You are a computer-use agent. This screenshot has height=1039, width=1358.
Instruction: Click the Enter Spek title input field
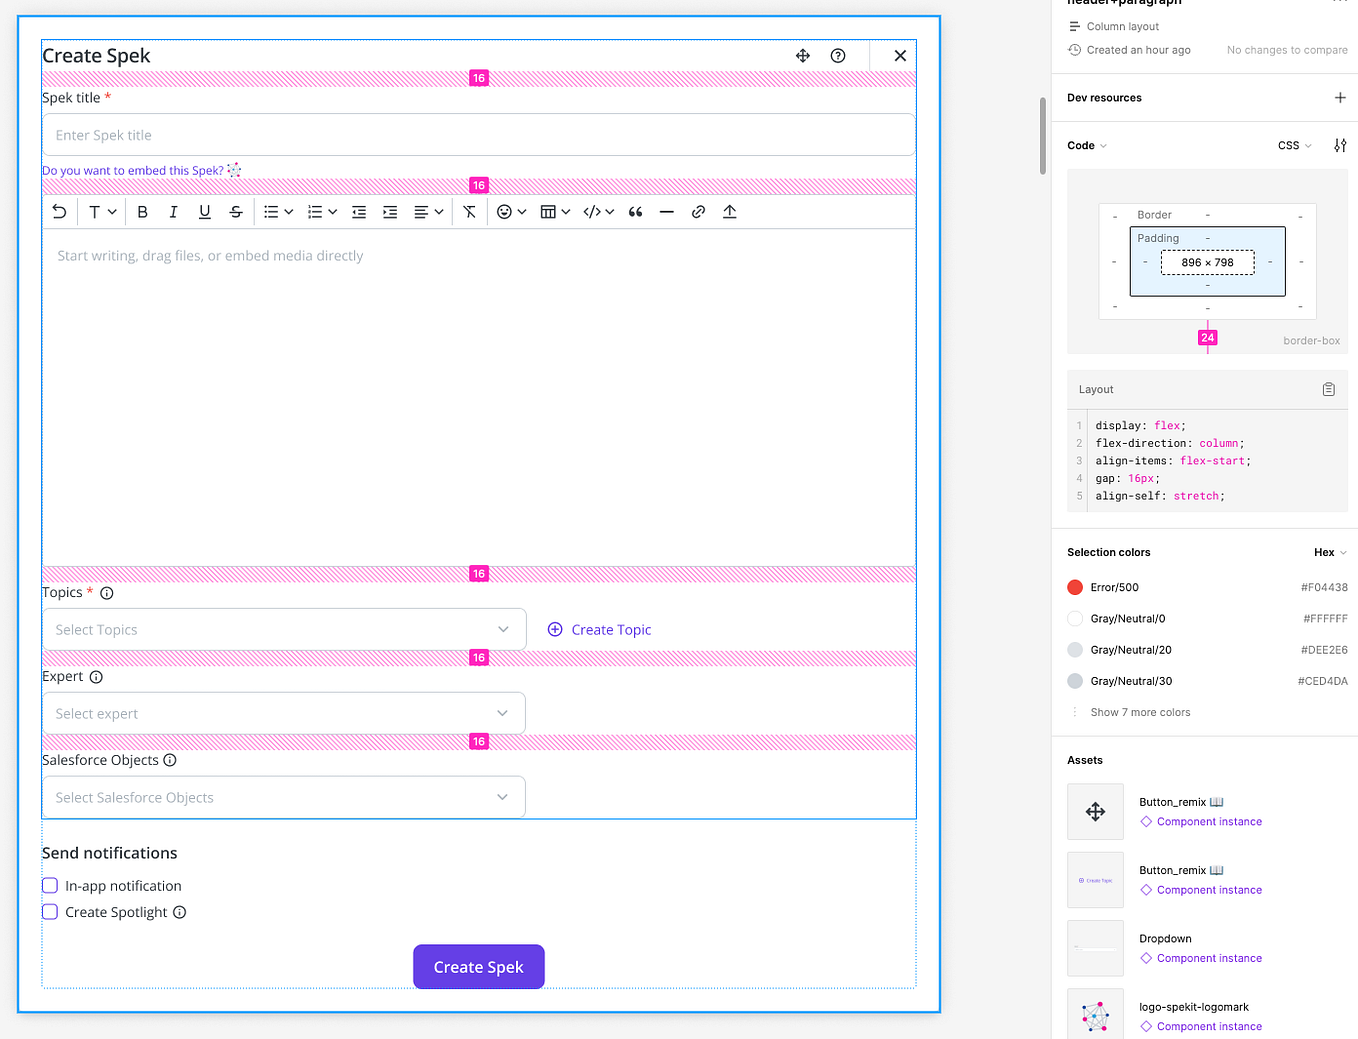(x=478, y=134)
